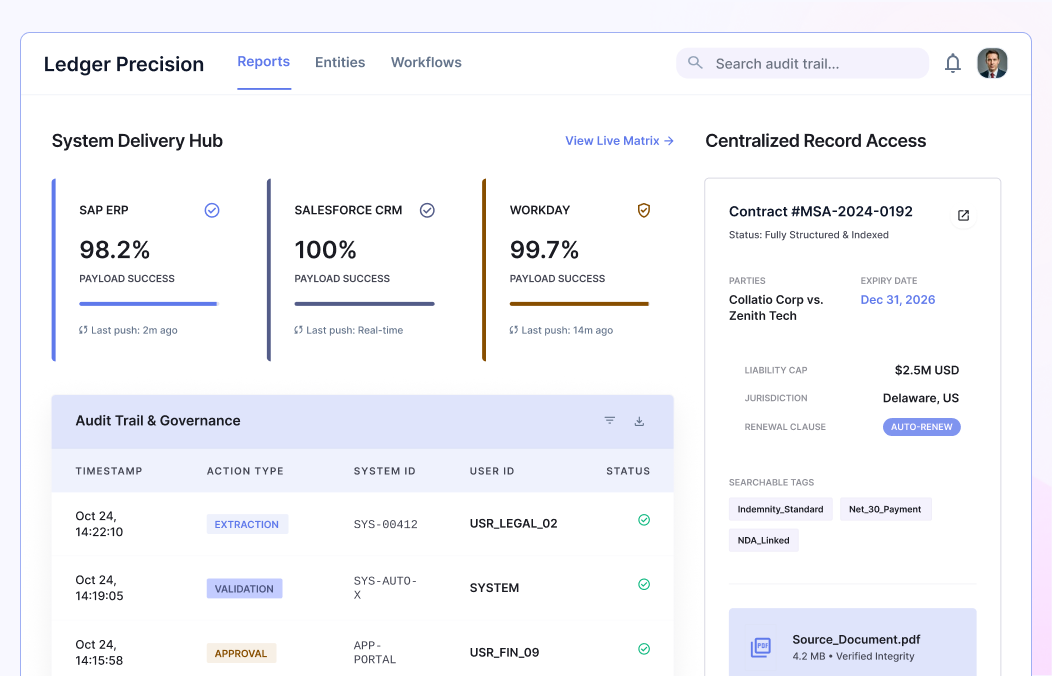1052x676 pixels.
Task: Select the SYS-00412 system ID cell
Action: point(386,524)
